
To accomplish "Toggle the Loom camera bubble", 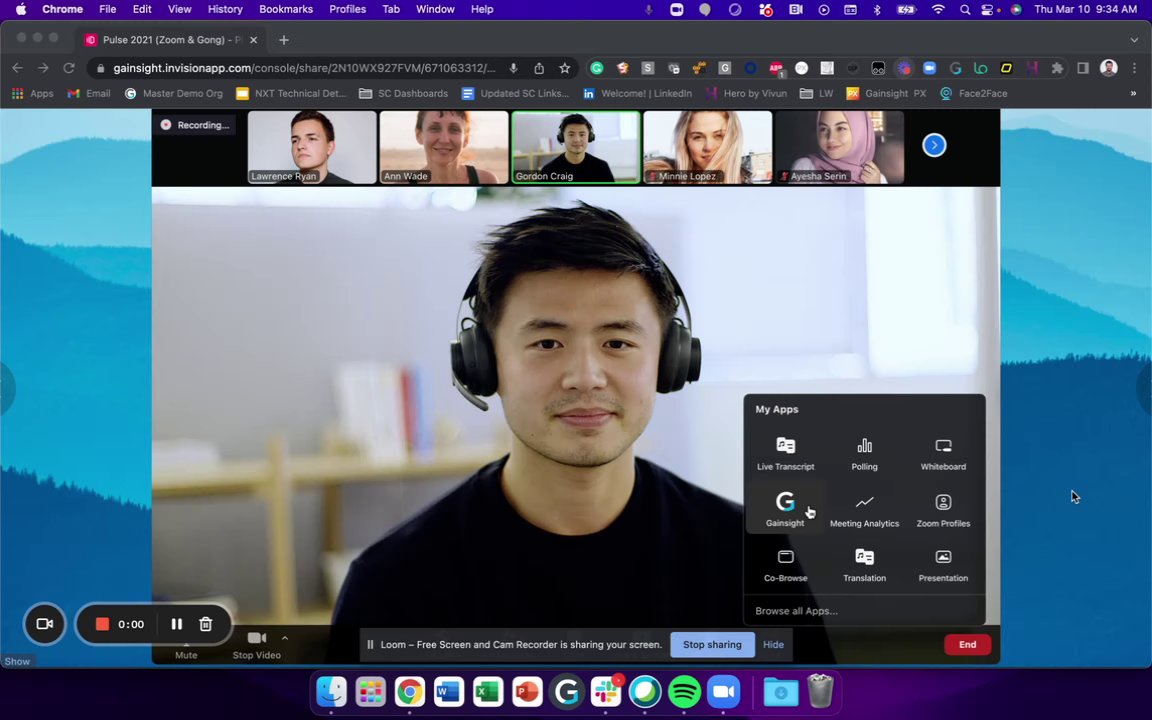I will tap(45, 624).
